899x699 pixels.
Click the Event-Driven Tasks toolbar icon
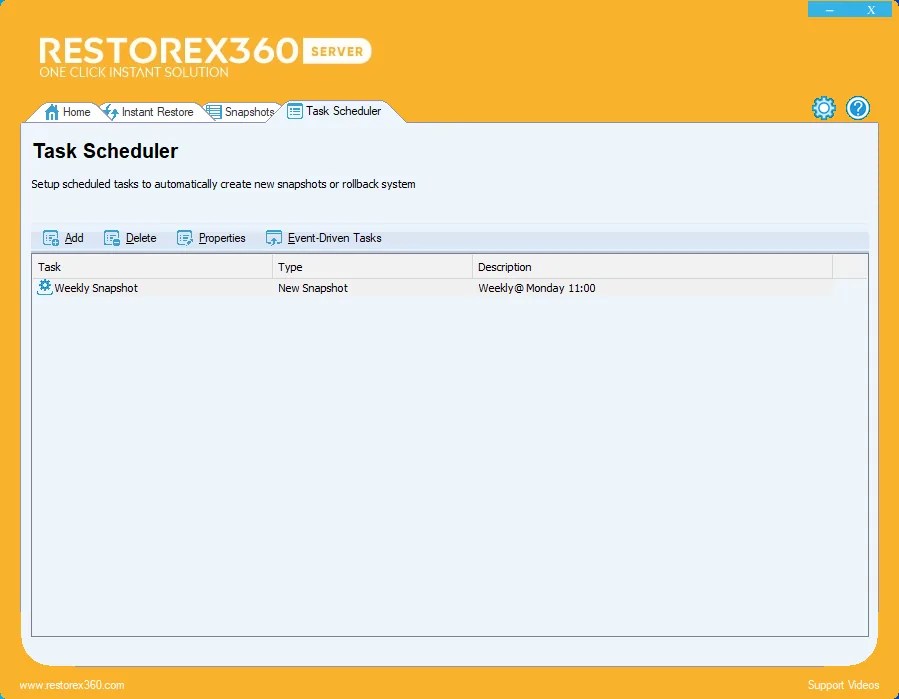pyautogui.click(x=273, y=238)
